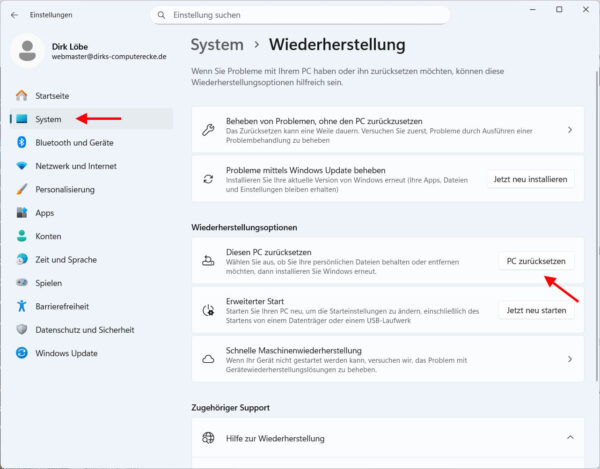Click the globe icon for Hilfe zur Wiederherstellung
The height and width of the screenshot is (469, 600).
pos(208,438)
